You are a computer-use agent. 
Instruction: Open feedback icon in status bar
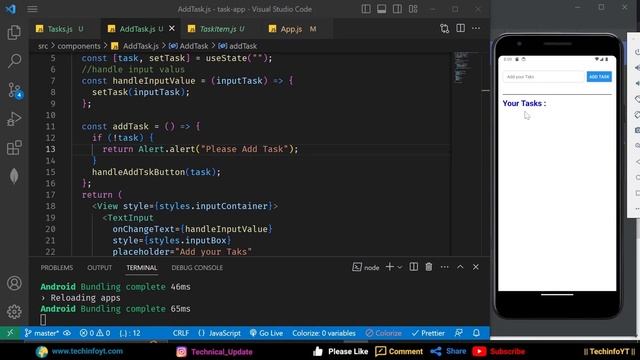click(459, 333)
